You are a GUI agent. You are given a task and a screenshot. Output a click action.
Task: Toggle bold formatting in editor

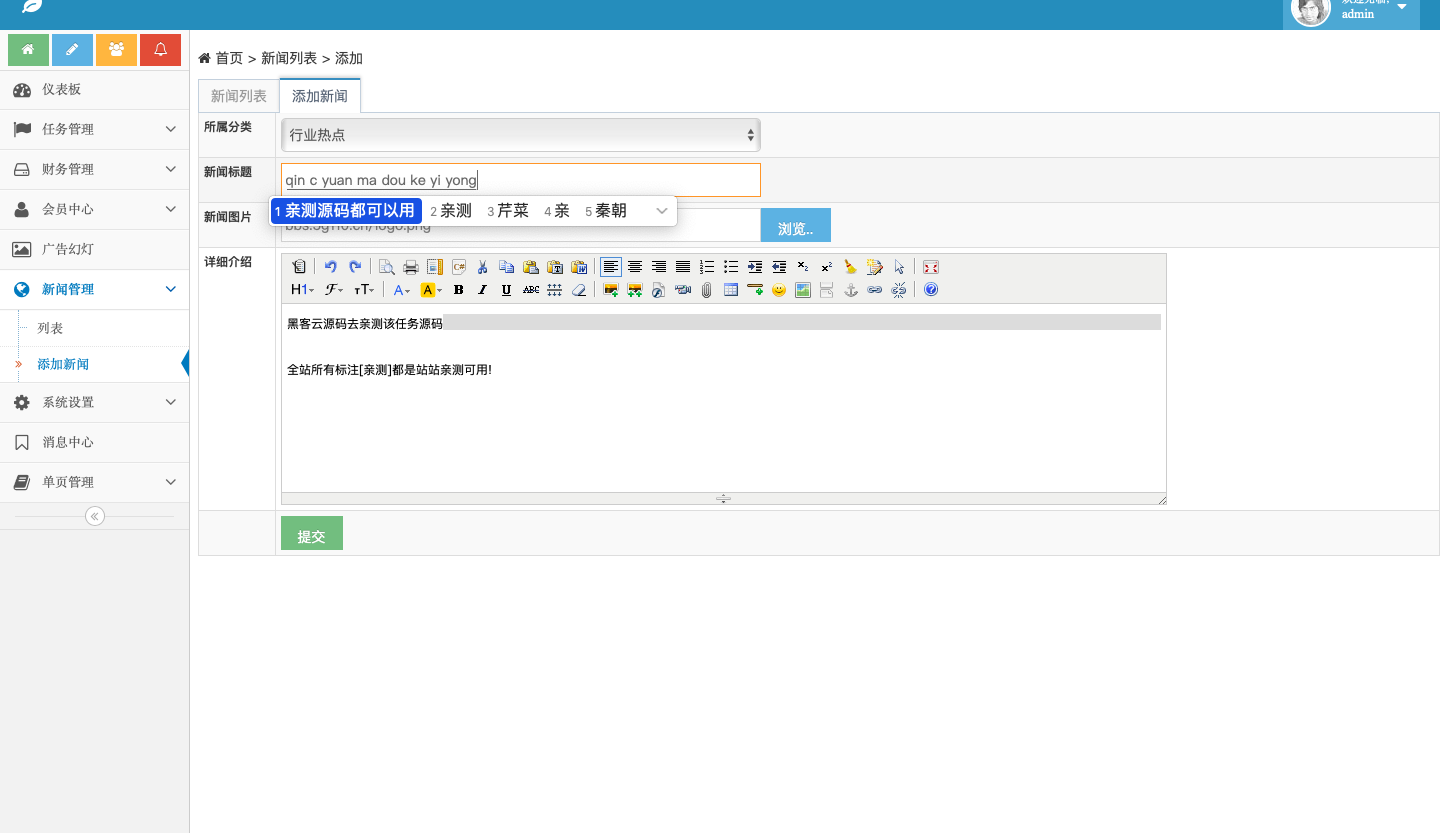(x=458, y=290)
